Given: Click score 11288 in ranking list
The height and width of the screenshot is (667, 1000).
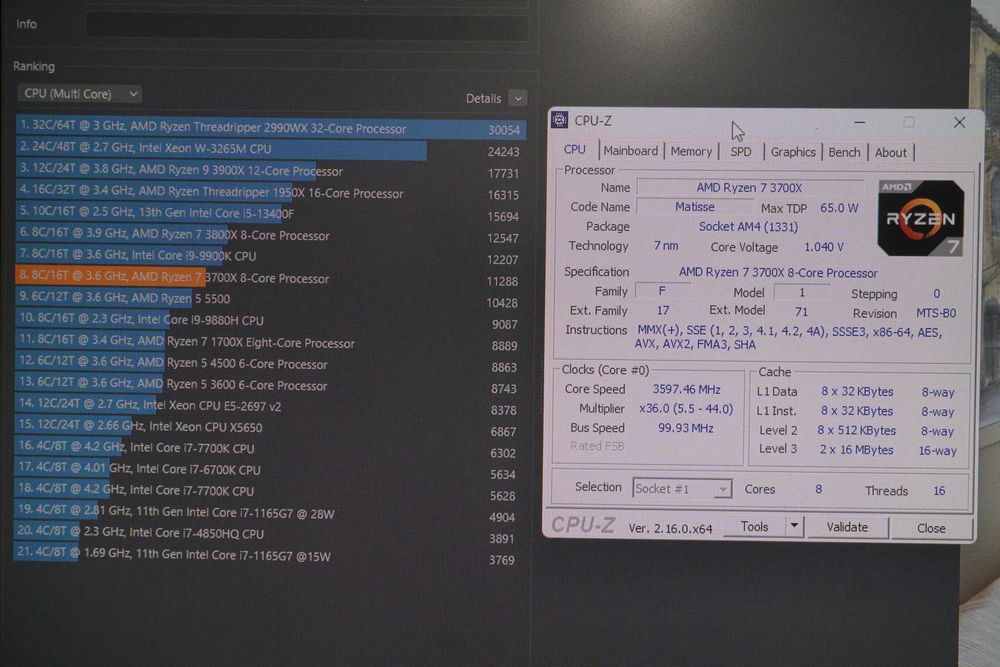Looking at the screenshot, I should [503, 281].
